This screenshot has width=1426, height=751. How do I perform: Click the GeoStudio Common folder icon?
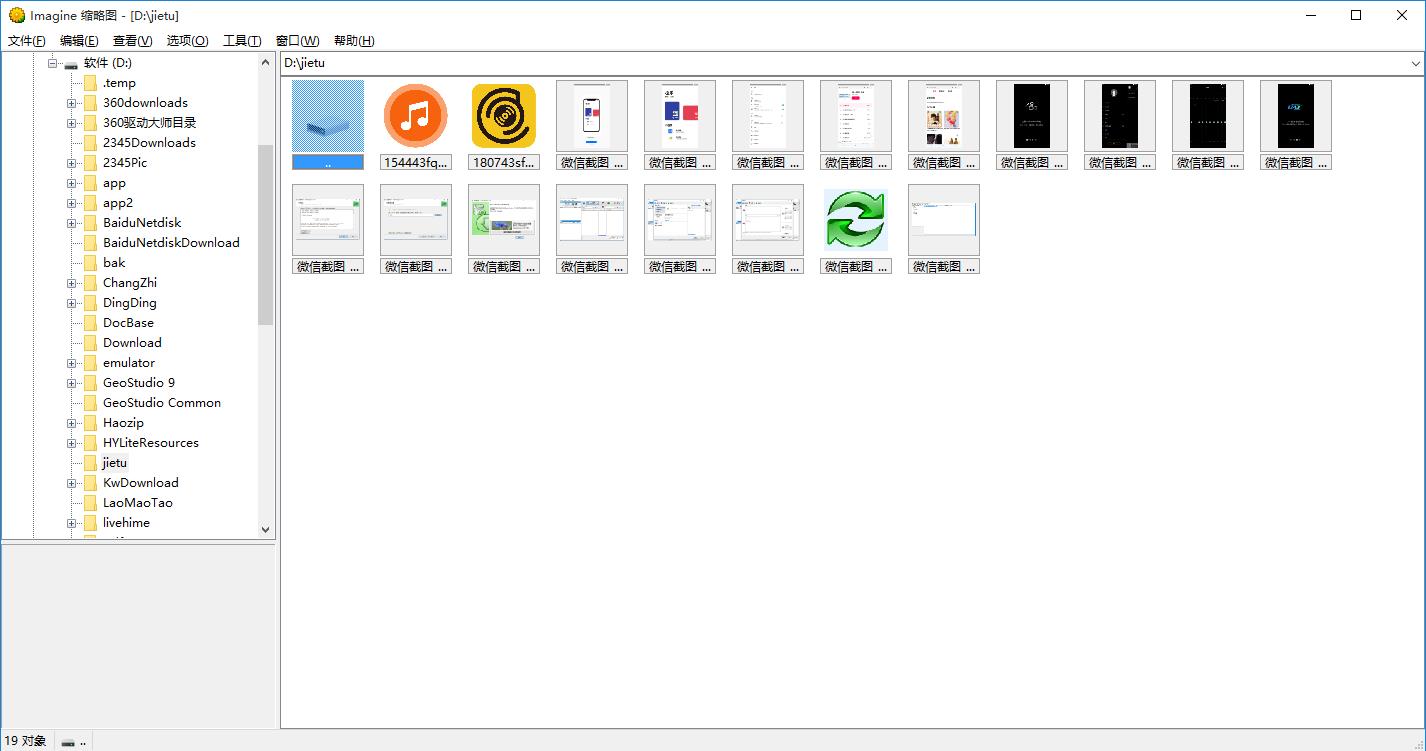(x=90, y=403)
